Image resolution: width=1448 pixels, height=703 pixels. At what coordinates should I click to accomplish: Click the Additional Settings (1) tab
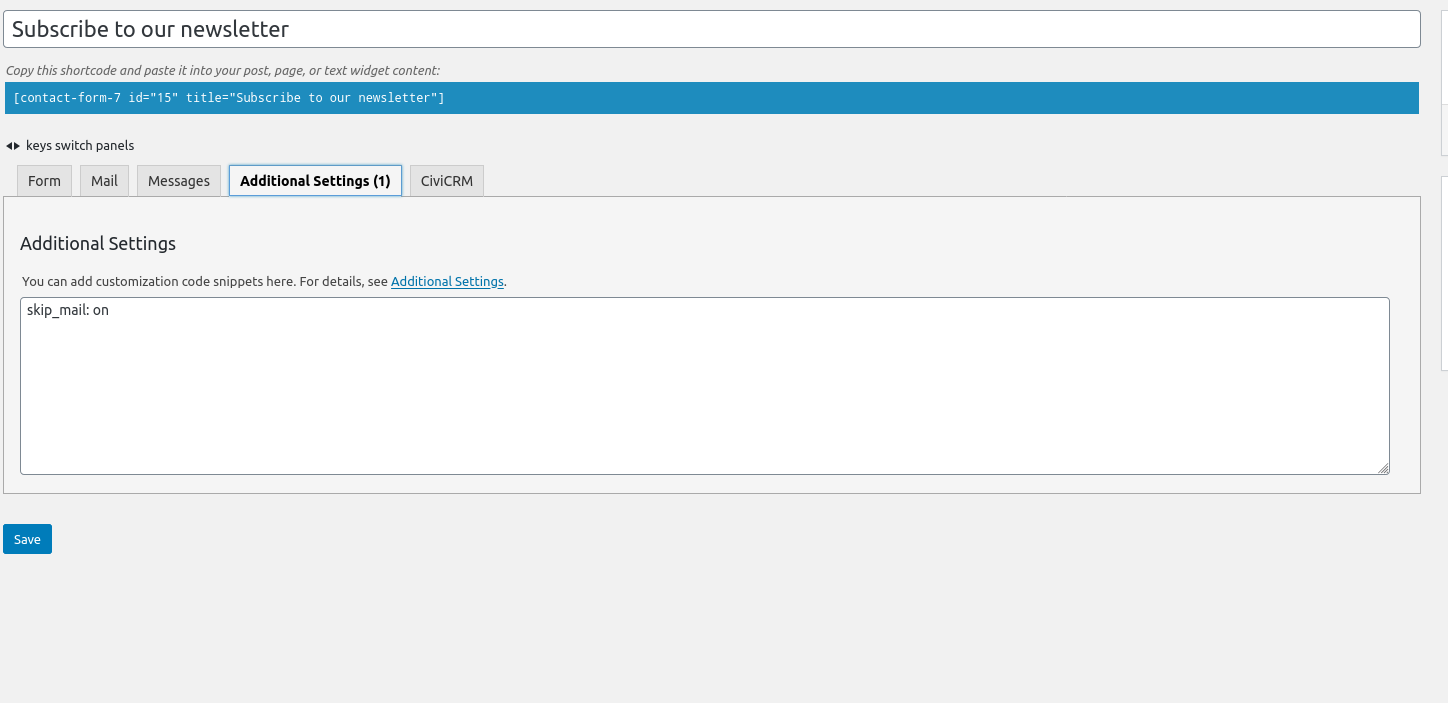315,181
